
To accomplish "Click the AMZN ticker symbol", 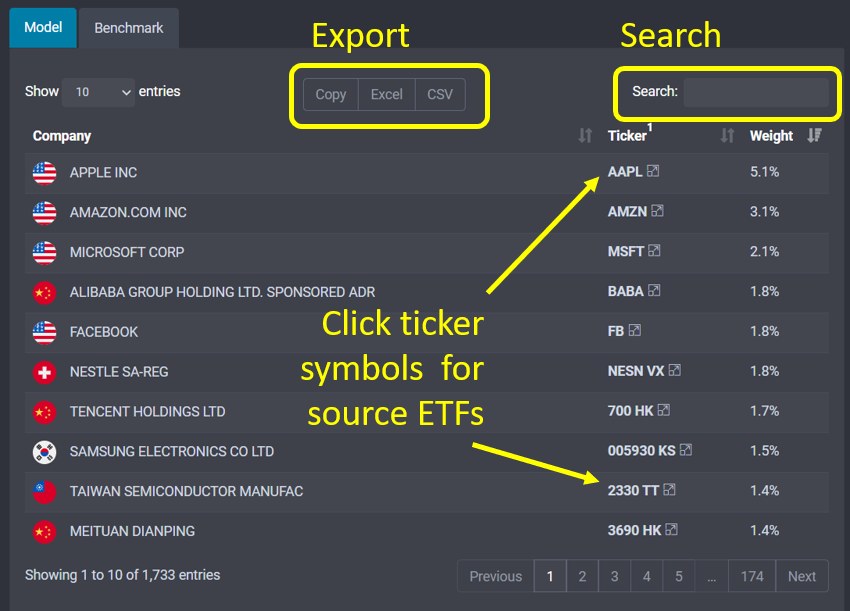I will click(x=627, y=211).
